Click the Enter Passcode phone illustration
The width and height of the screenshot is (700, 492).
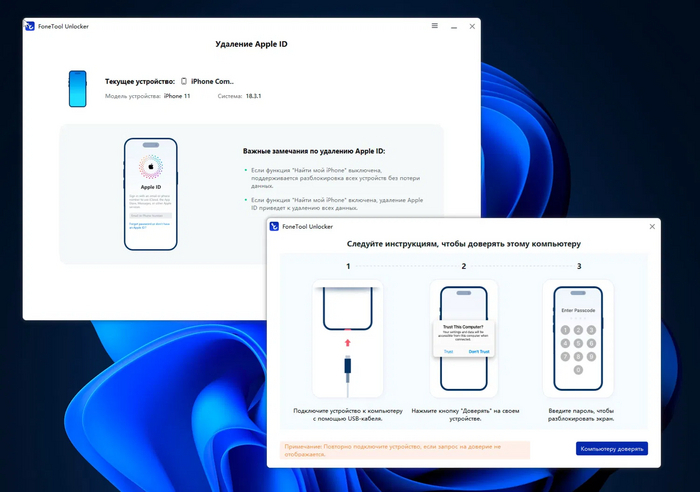578,339
